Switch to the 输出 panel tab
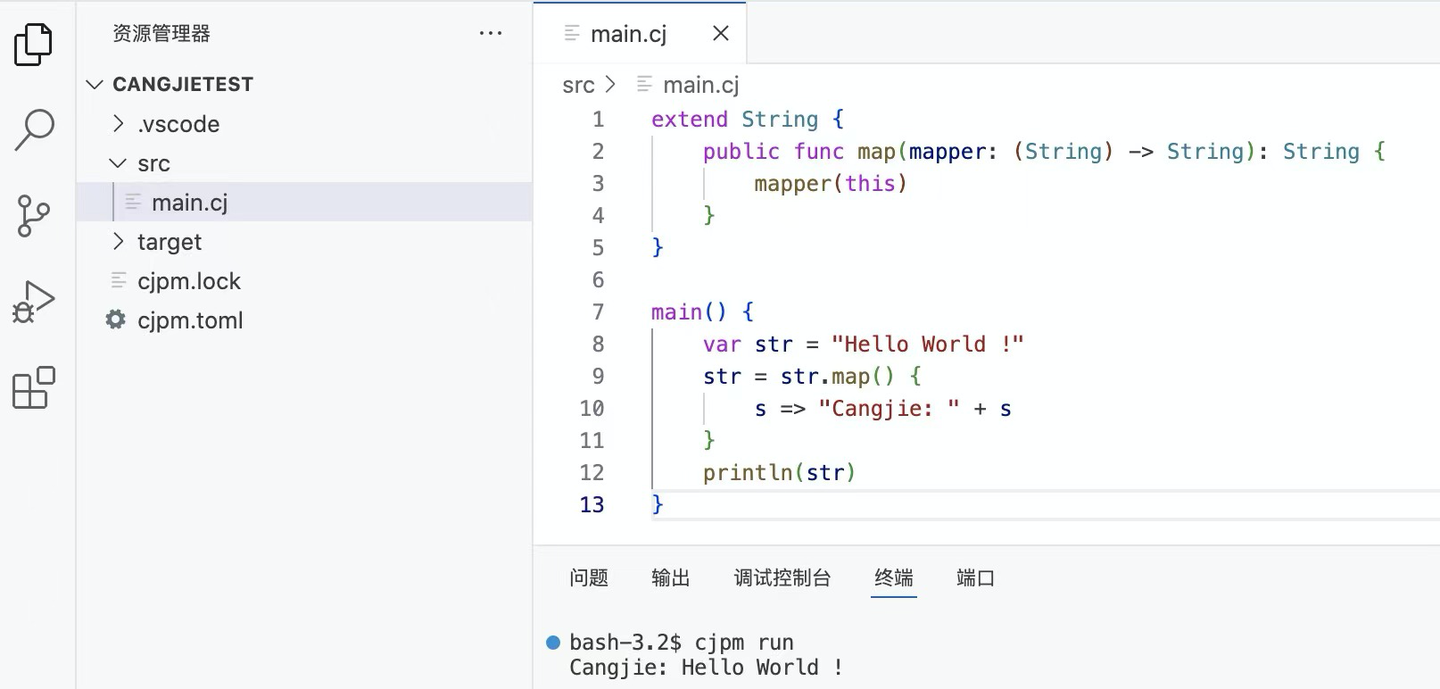The width and height of the screenshot is (1440, 689). click(x=670, y=578)
